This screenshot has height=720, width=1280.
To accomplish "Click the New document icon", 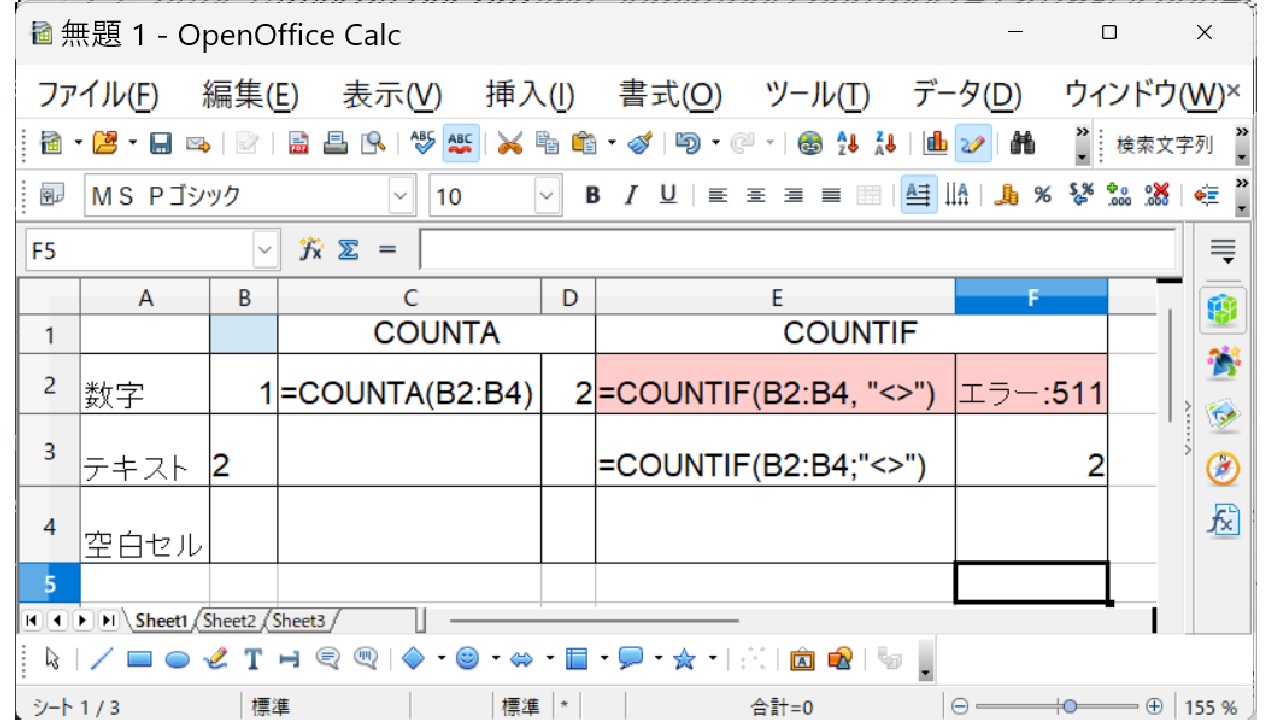I will click(x=50, y=144).
